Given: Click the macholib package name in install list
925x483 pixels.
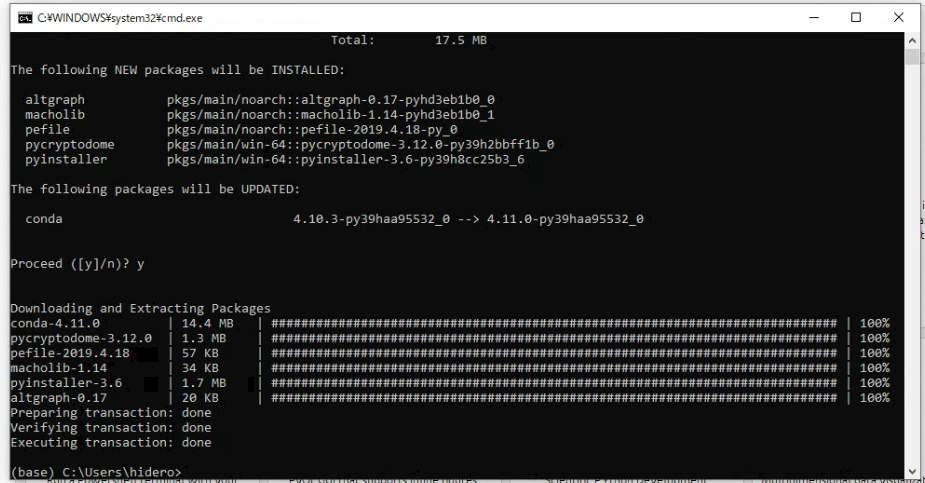Looking at the screenshot, I should tap(55, 114).
